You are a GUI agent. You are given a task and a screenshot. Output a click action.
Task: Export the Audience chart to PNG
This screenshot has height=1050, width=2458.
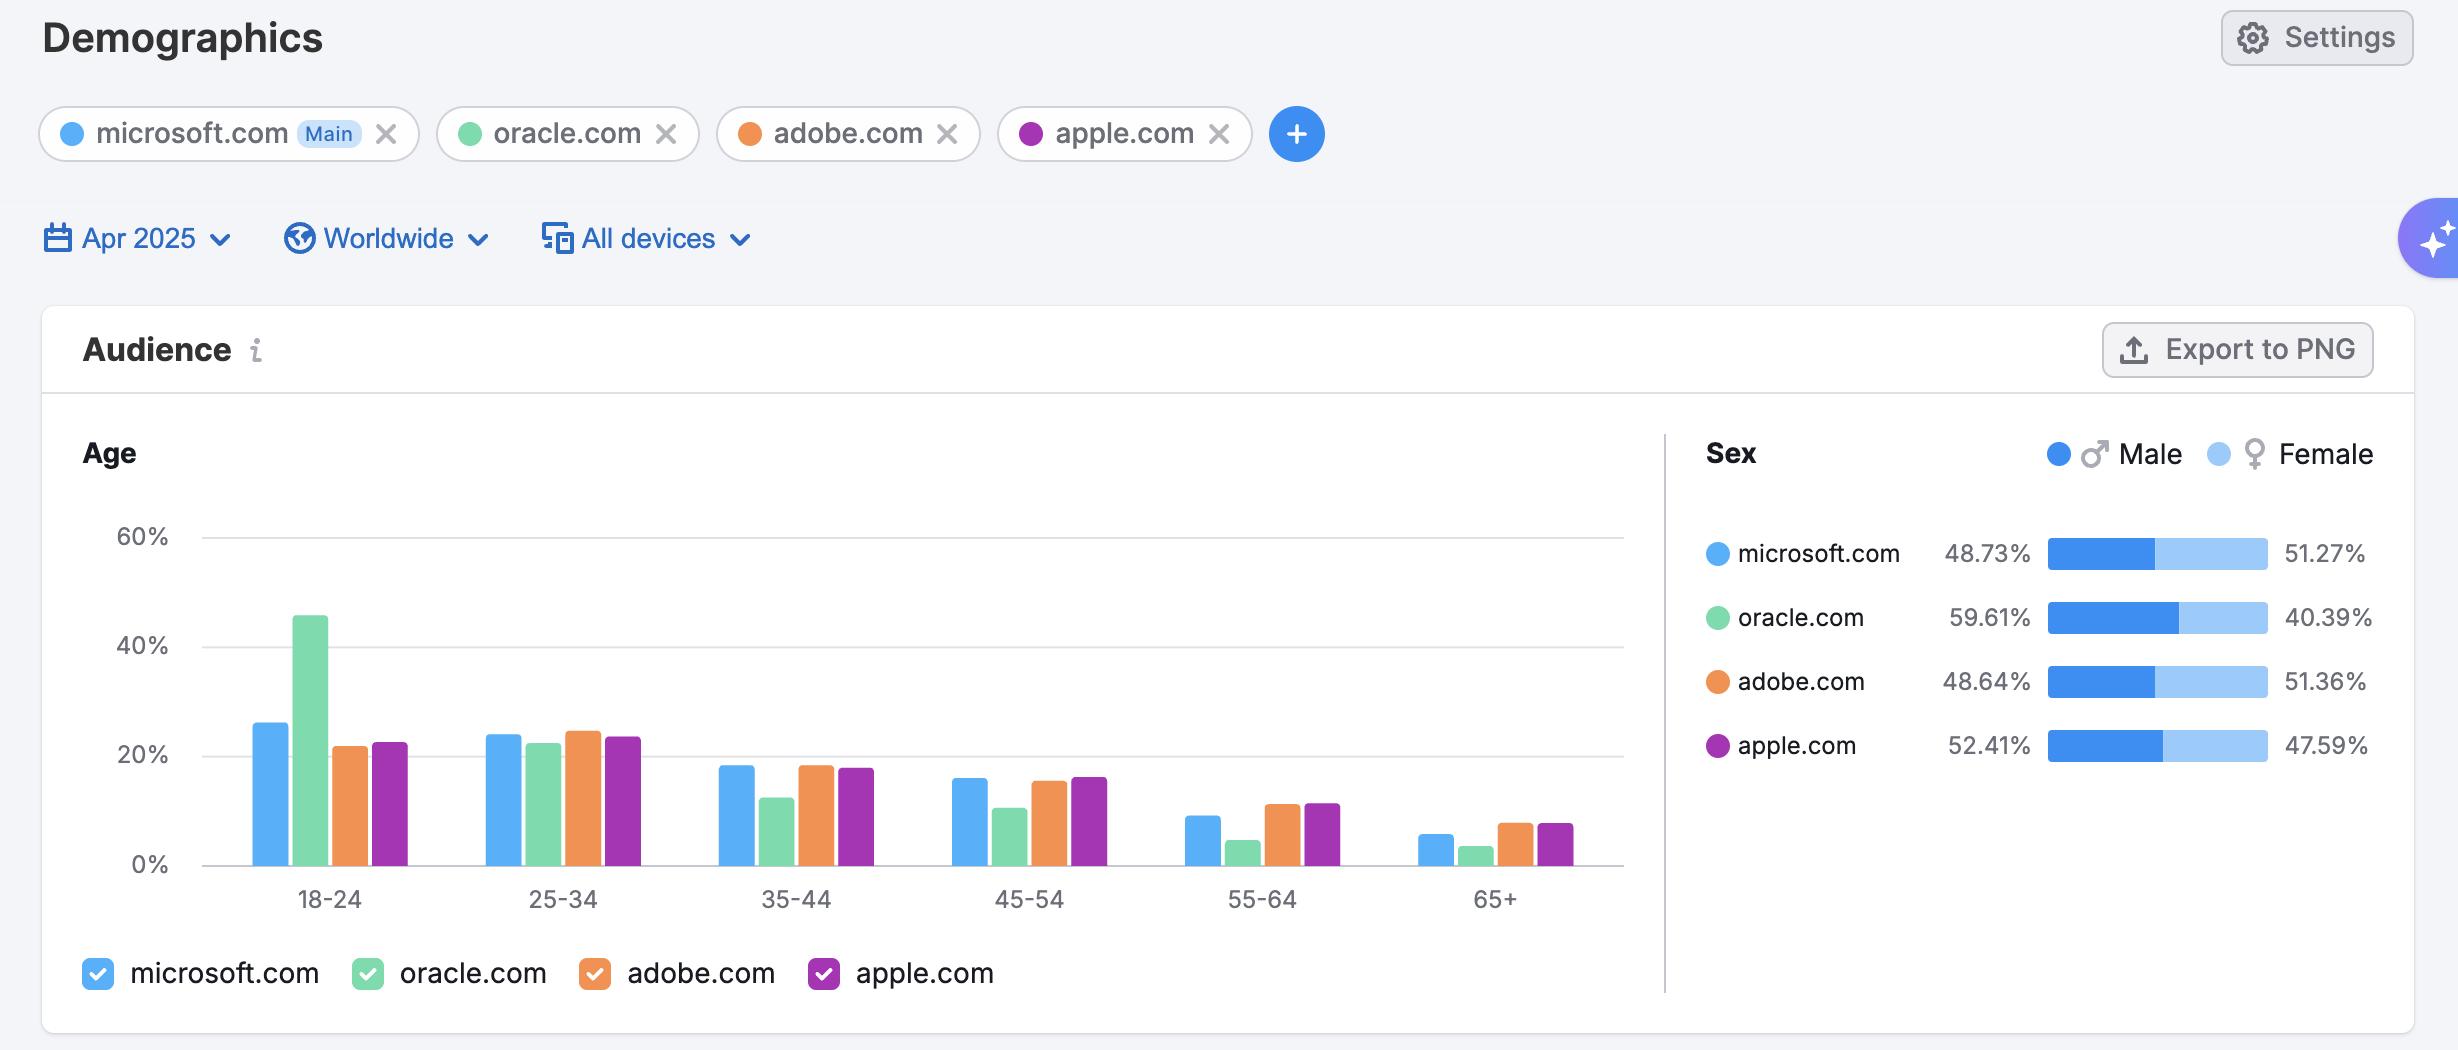2237,350
